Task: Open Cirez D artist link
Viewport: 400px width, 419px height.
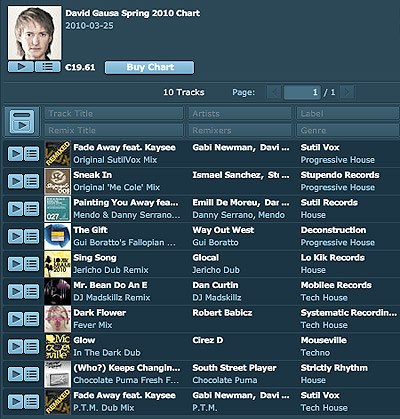Action: pos(208,340)
